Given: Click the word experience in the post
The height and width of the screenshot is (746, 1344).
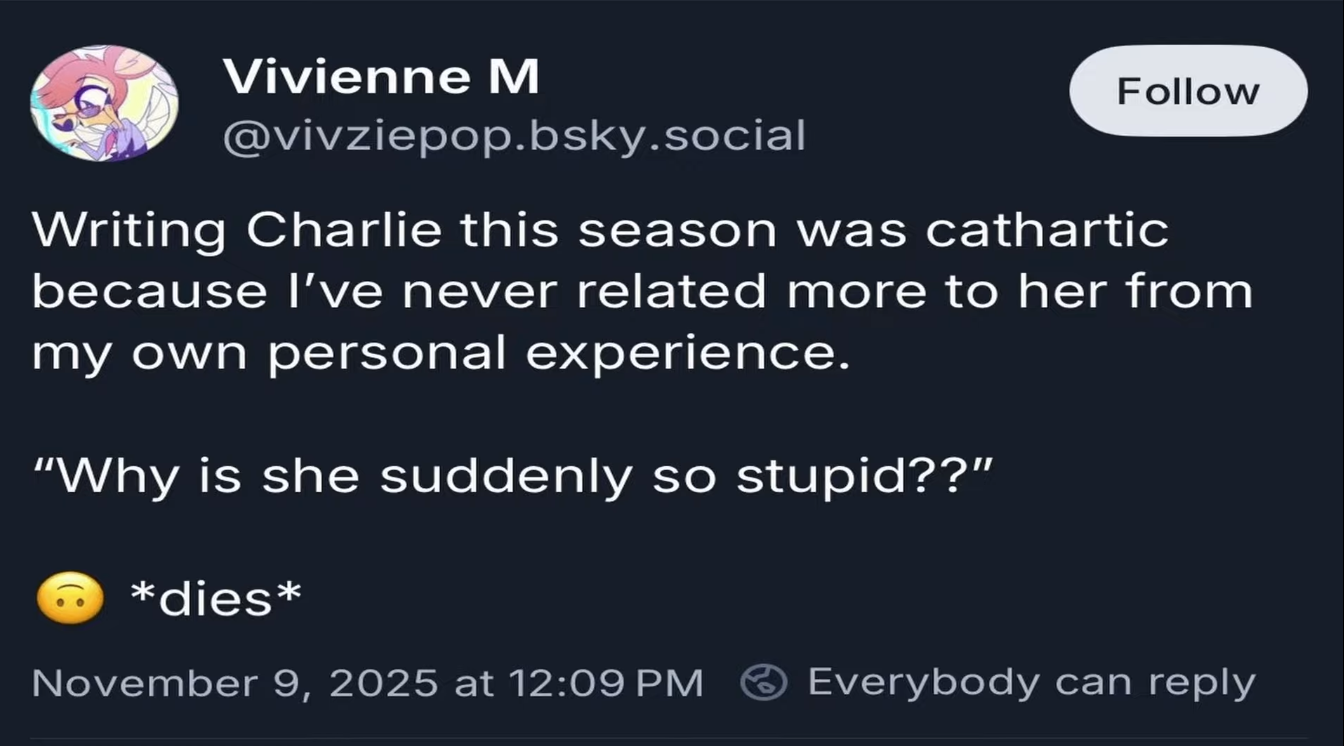Looking at the screenshot, I should coord(681,354).
